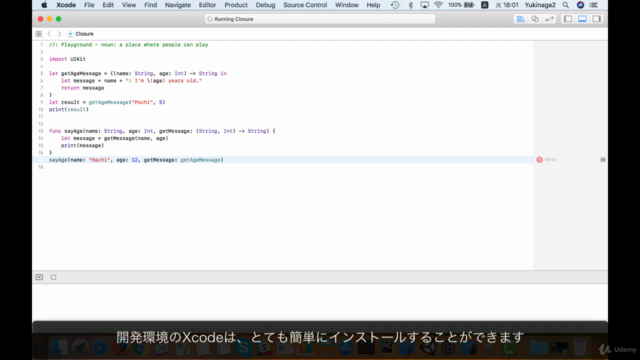Click the 'let getAgeMessage' closure line
Viewport: 640px width, 360px height.
[x=138, y=73]
